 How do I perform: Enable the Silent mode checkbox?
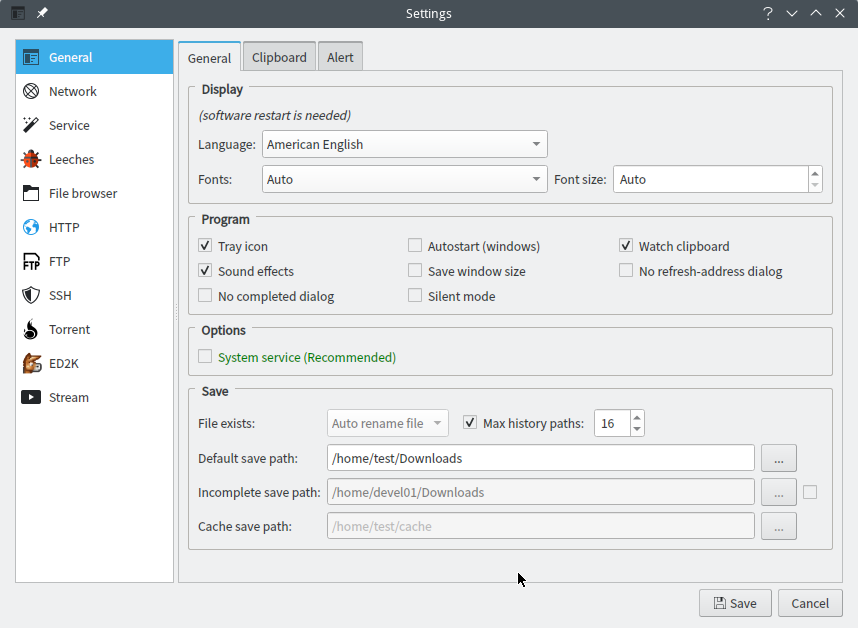pos(415,296)
